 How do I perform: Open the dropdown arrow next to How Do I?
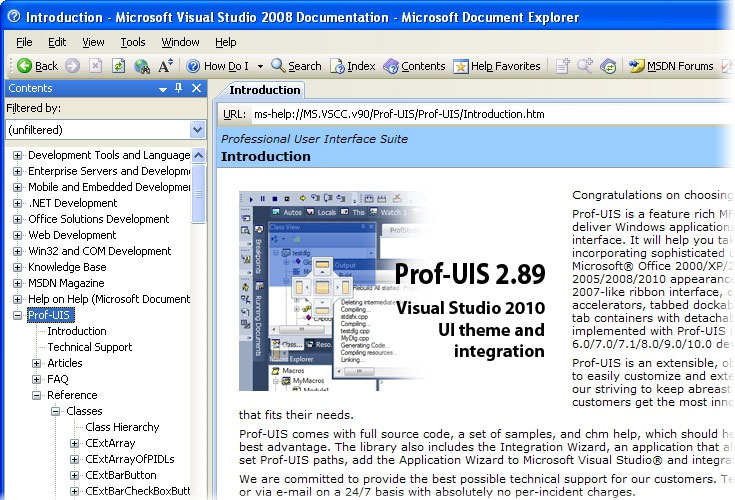(x=260, y=67)
